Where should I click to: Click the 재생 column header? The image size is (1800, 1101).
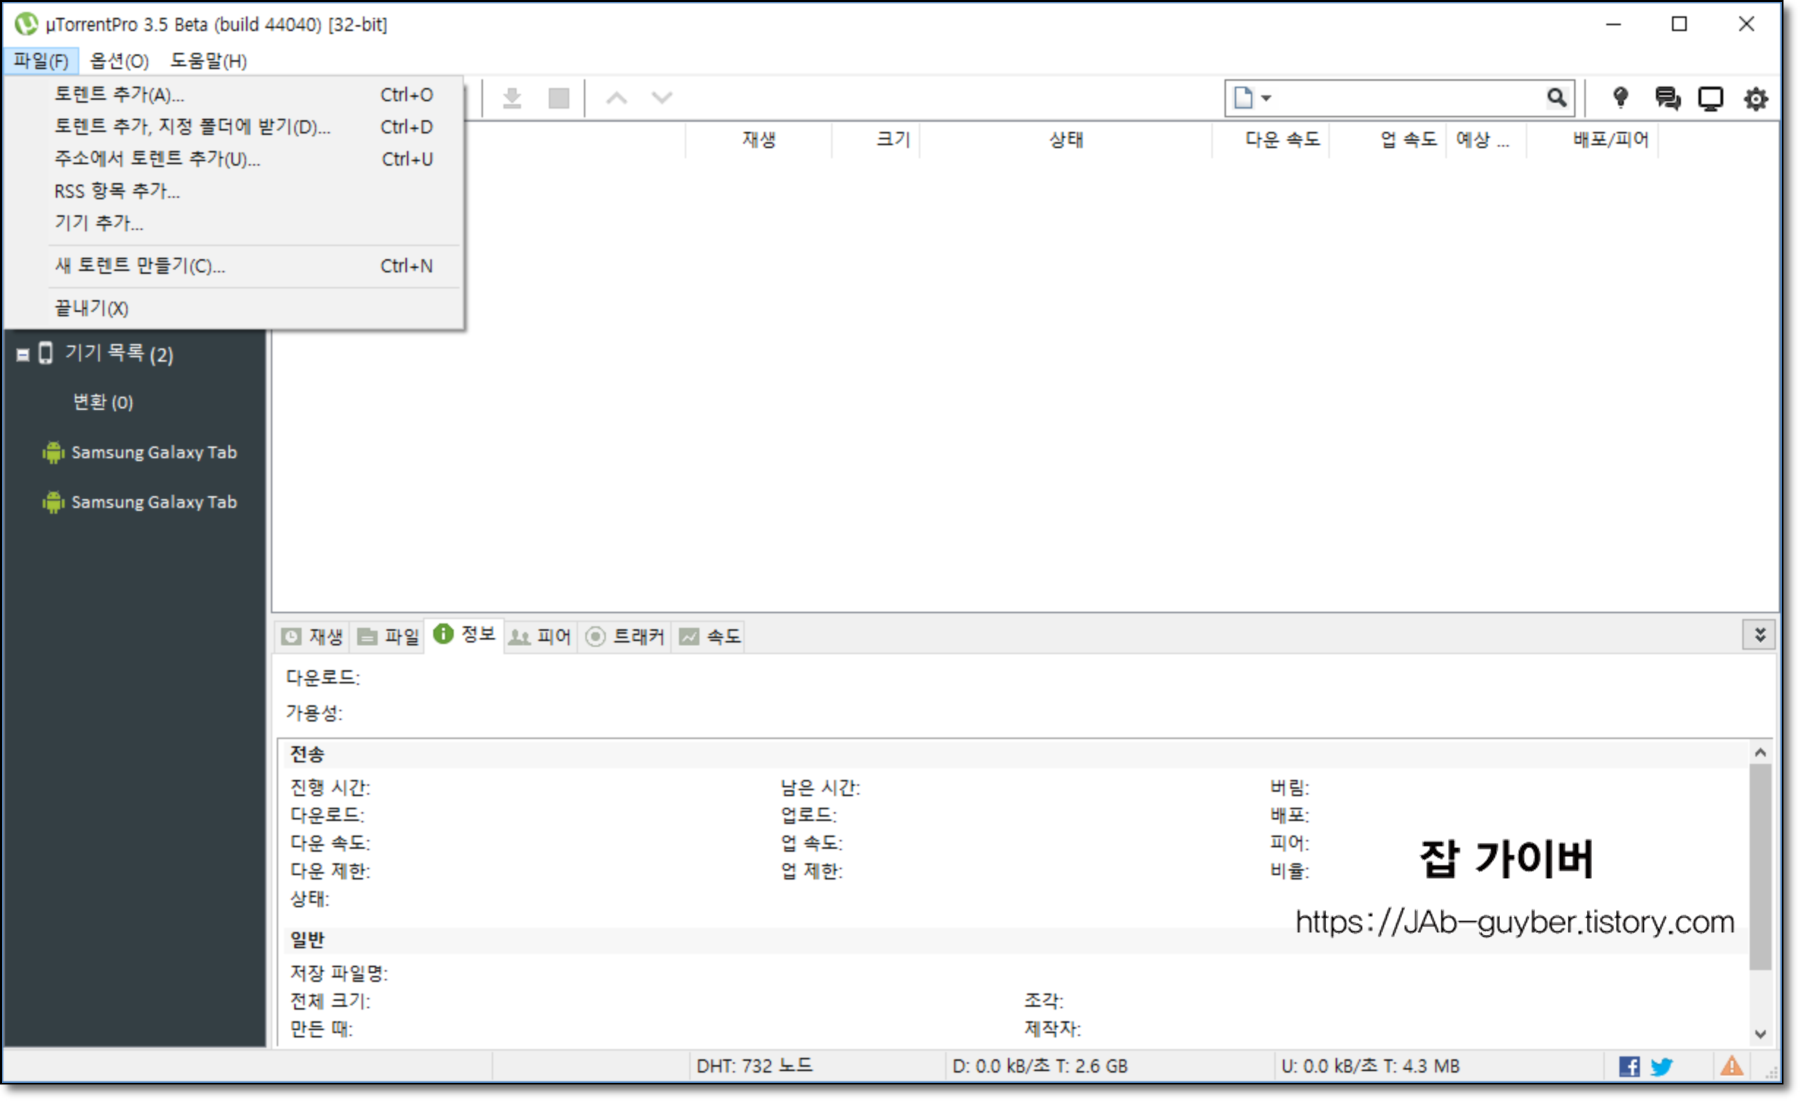(759, 140)
